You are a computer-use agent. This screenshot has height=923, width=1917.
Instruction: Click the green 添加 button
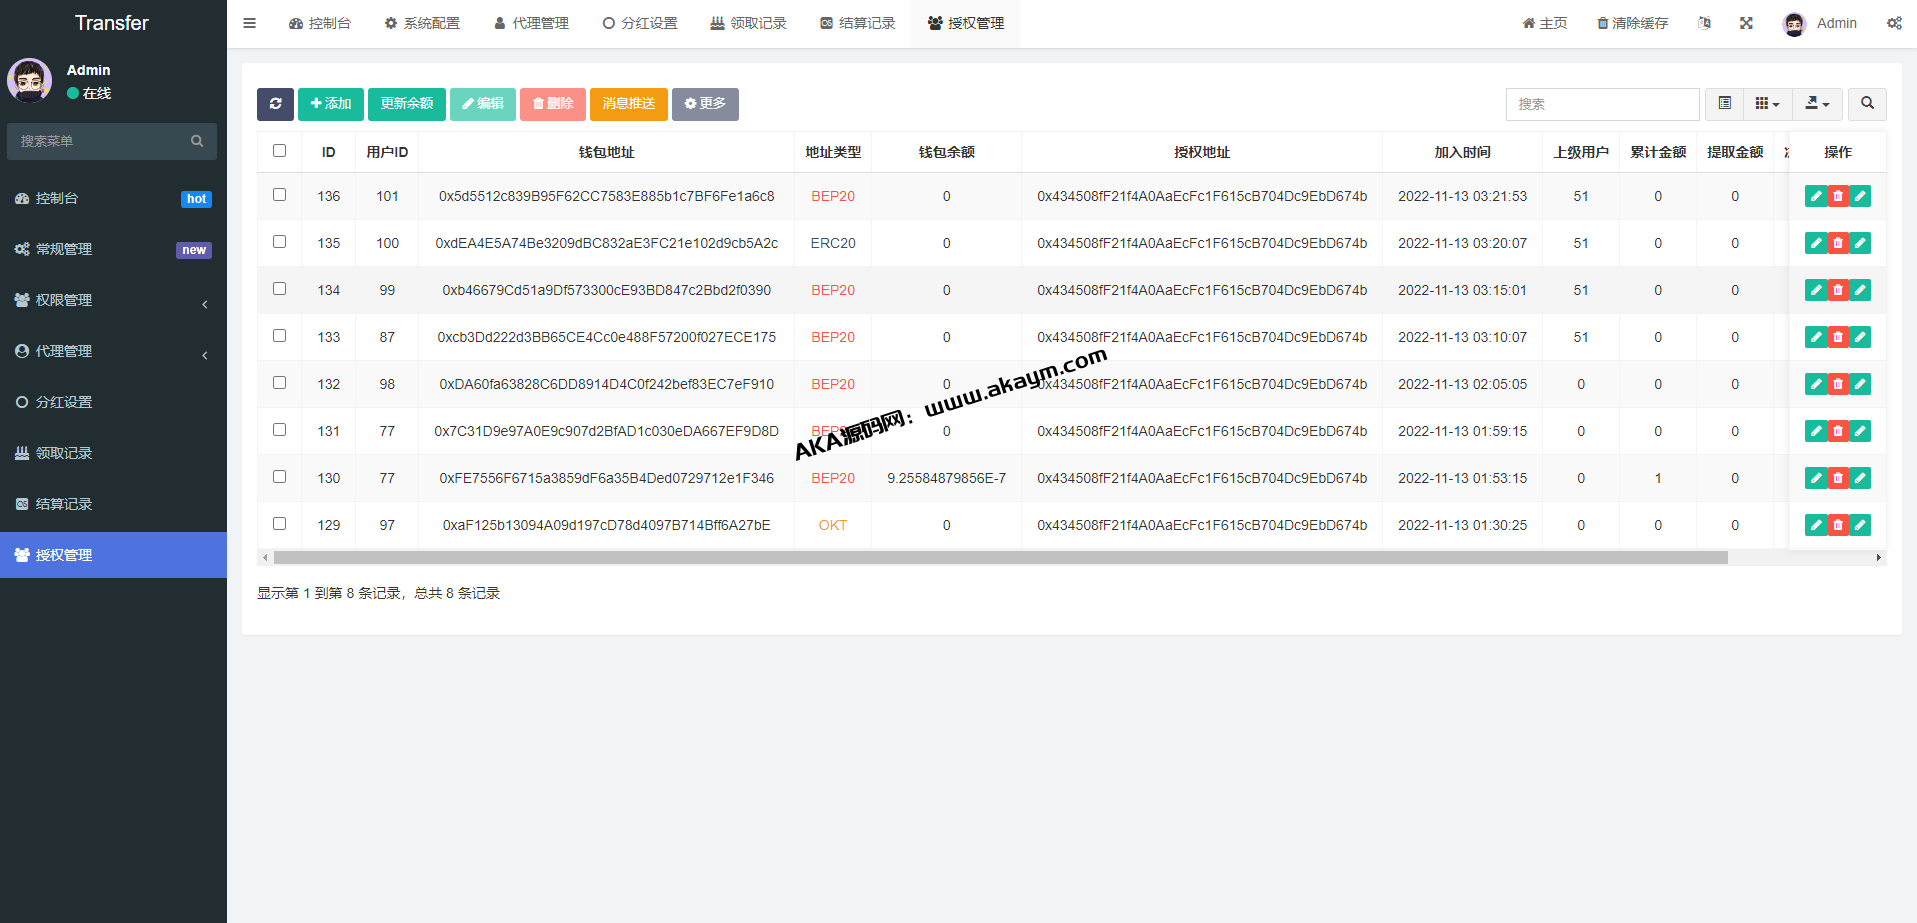pyautogui.click(x=331, y=104)
